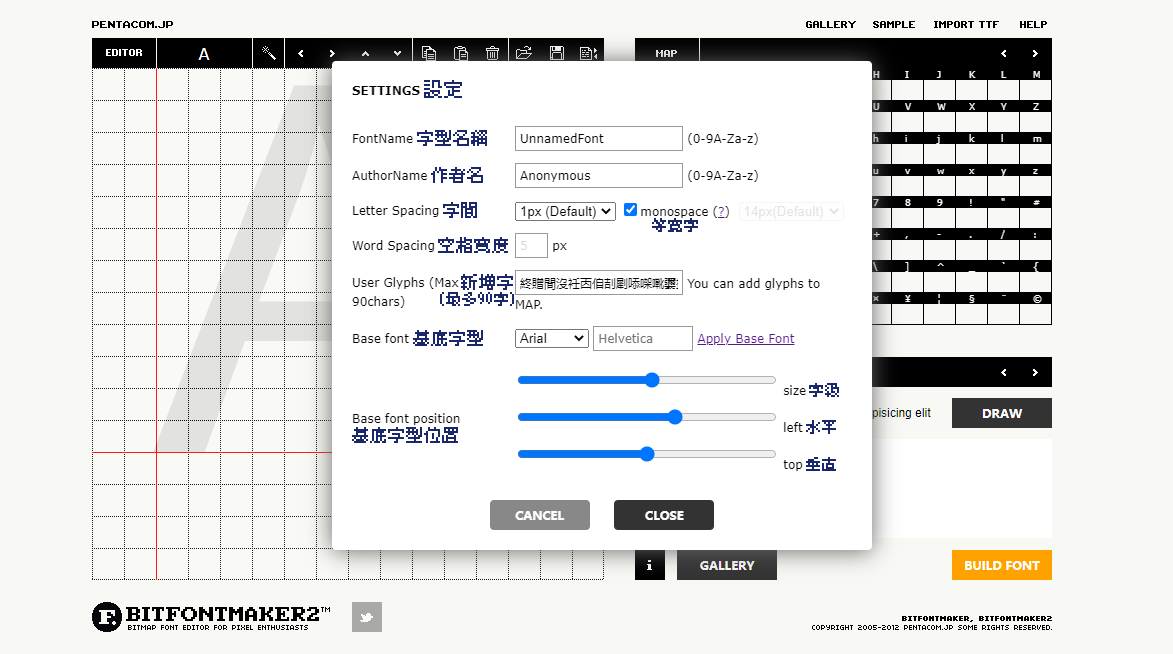Image resolution: width=1173 pixels, height=654 pixels.
Task: Click the paste glyph icon
Action: coord(461,52)
